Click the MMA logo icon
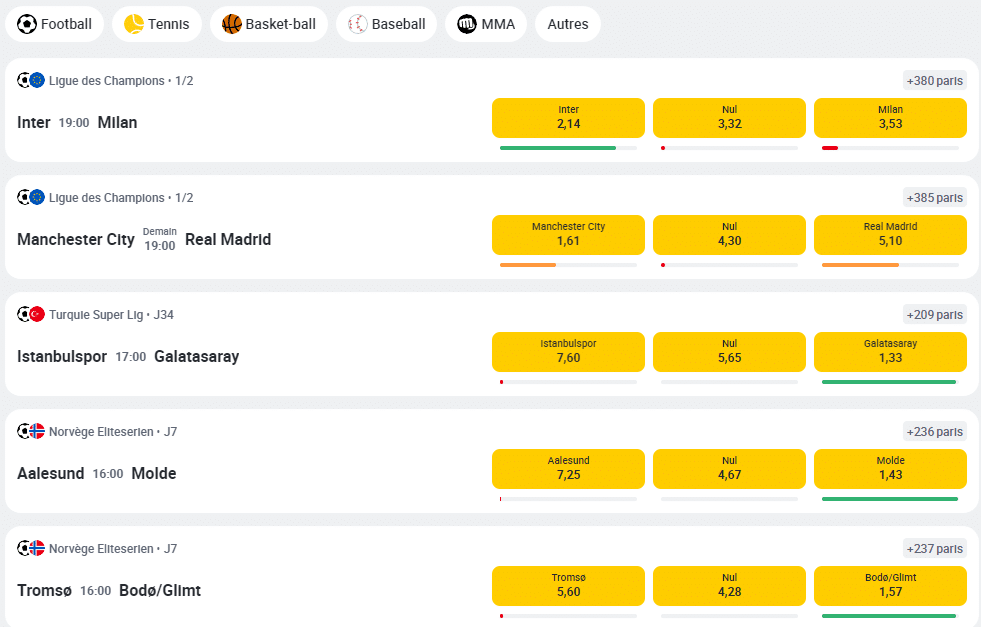Screen dimensions: 981x627 pos(467,24)
